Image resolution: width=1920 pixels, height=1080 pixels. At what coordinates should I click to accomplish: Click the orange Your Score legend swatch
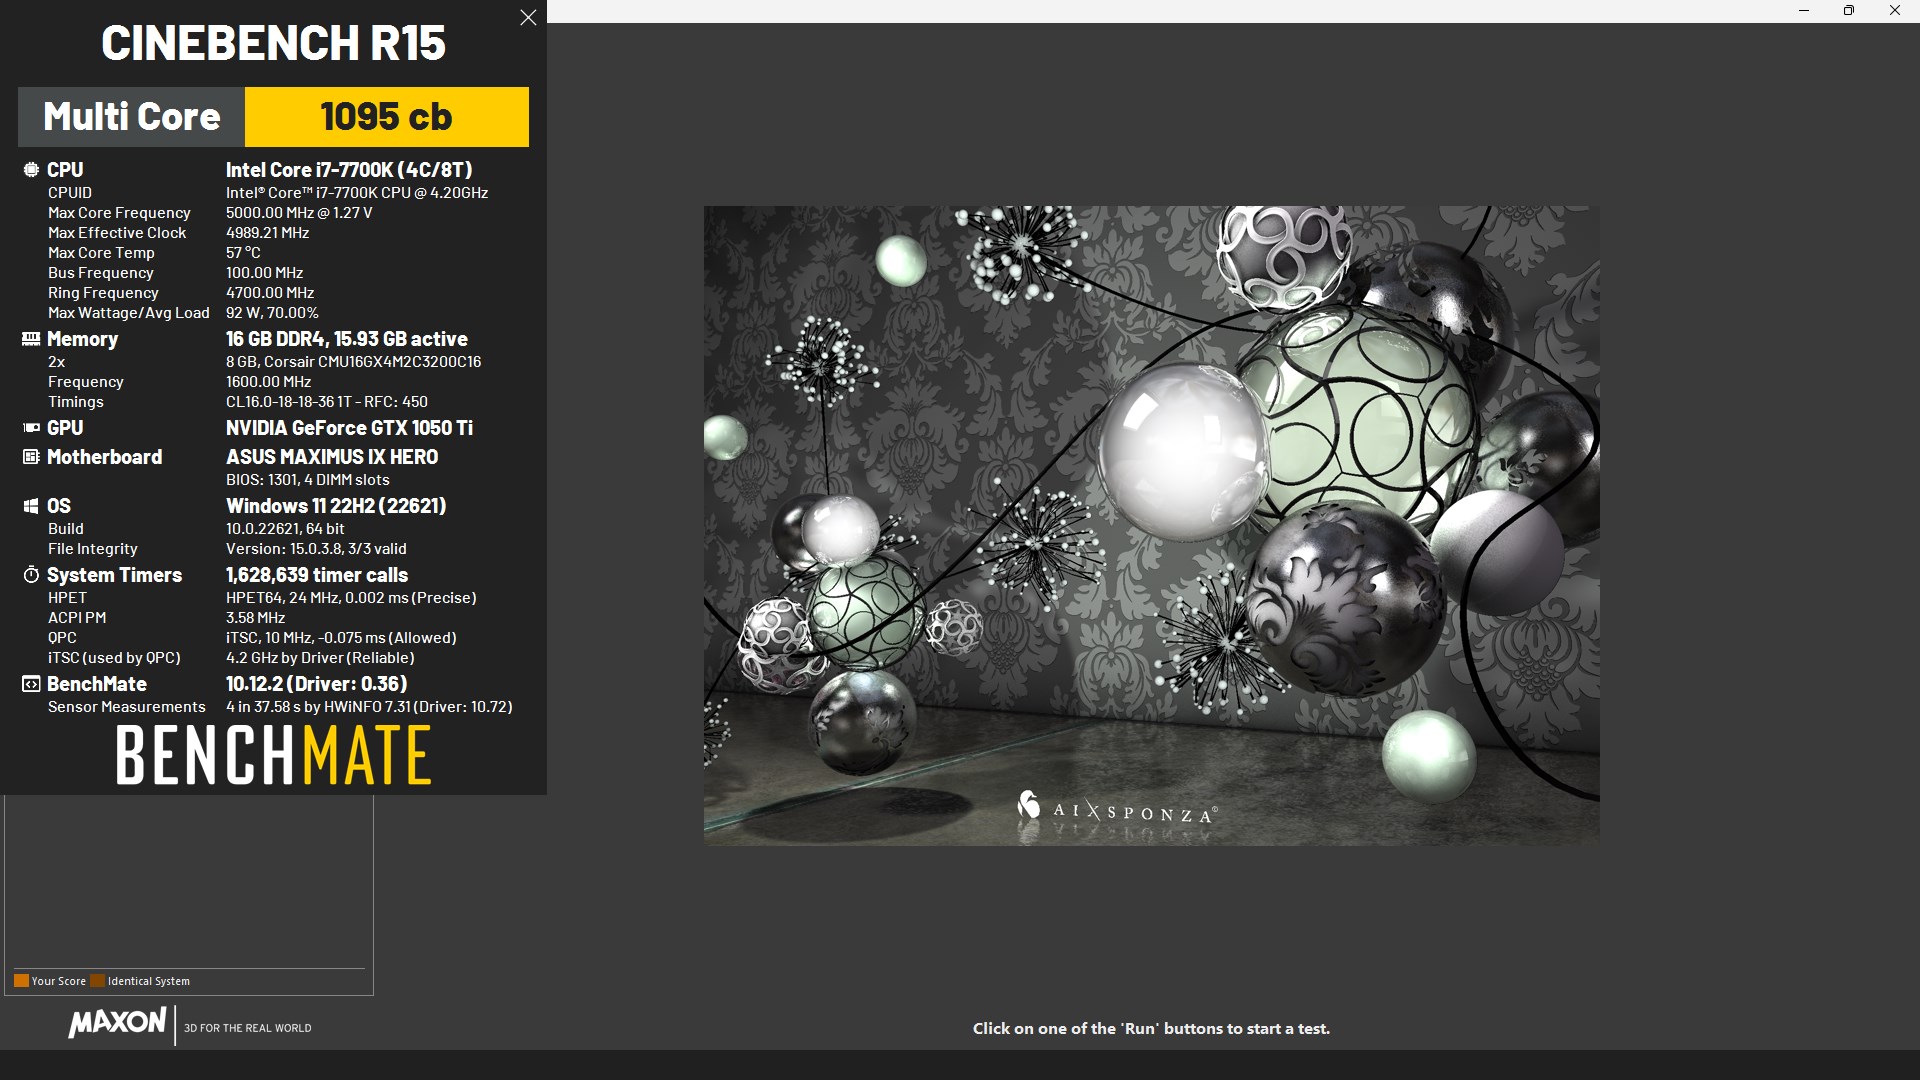coord(21,981)
